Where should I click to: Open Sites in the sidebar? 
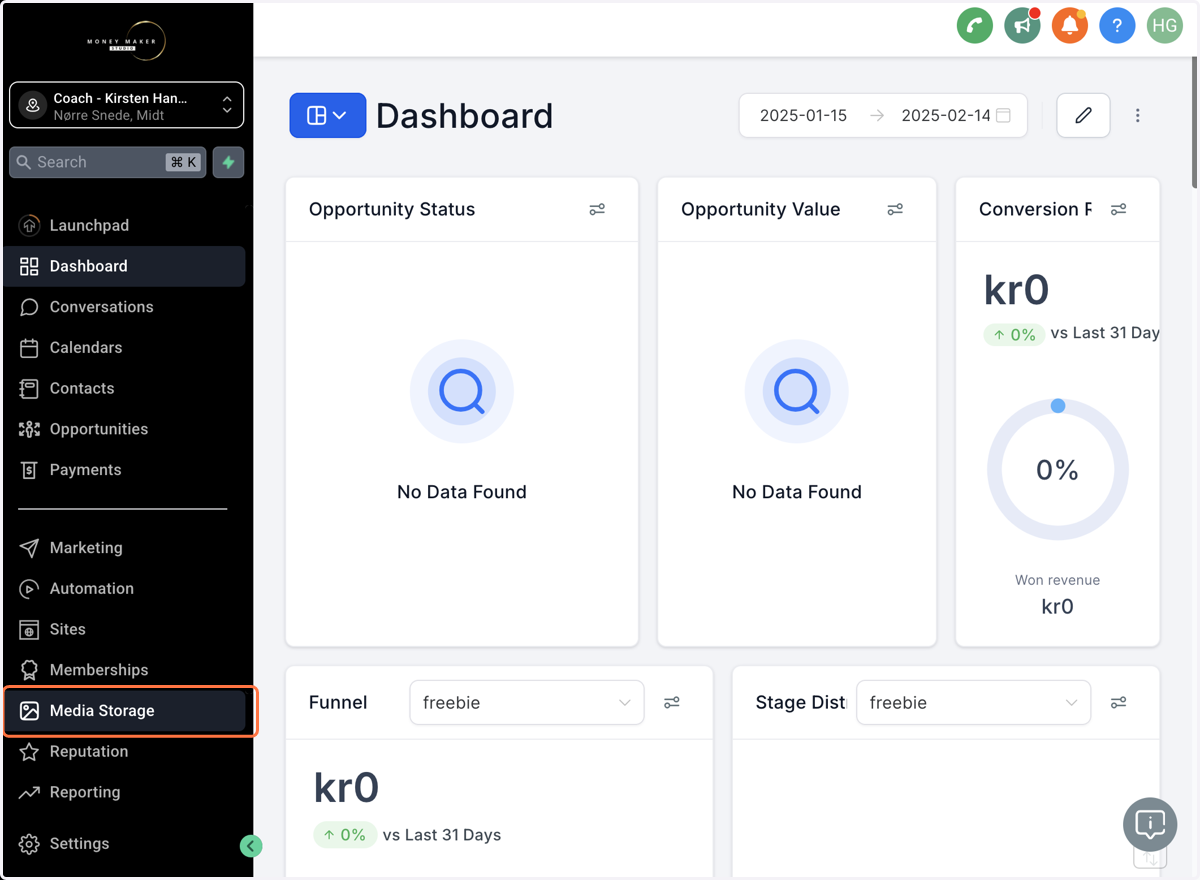pyautogui.click(x=125, y=629)
